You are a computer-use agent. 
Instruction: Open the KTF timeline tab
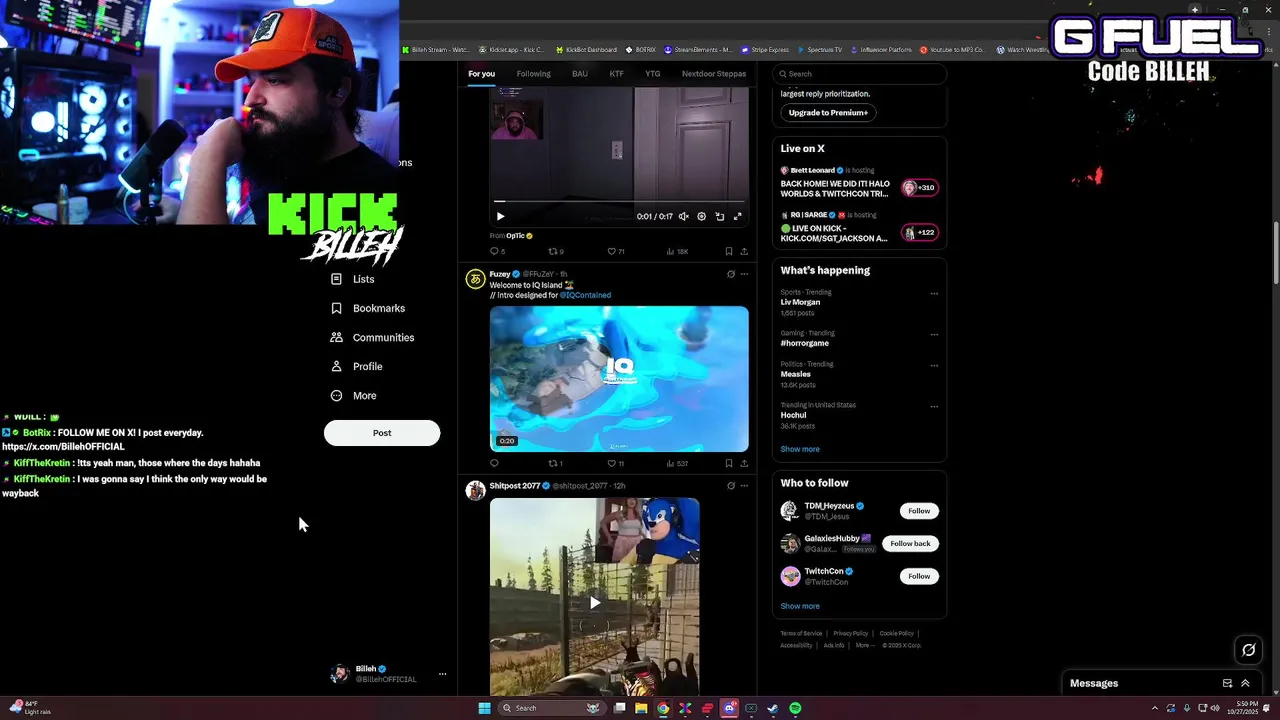click(617, 74)
